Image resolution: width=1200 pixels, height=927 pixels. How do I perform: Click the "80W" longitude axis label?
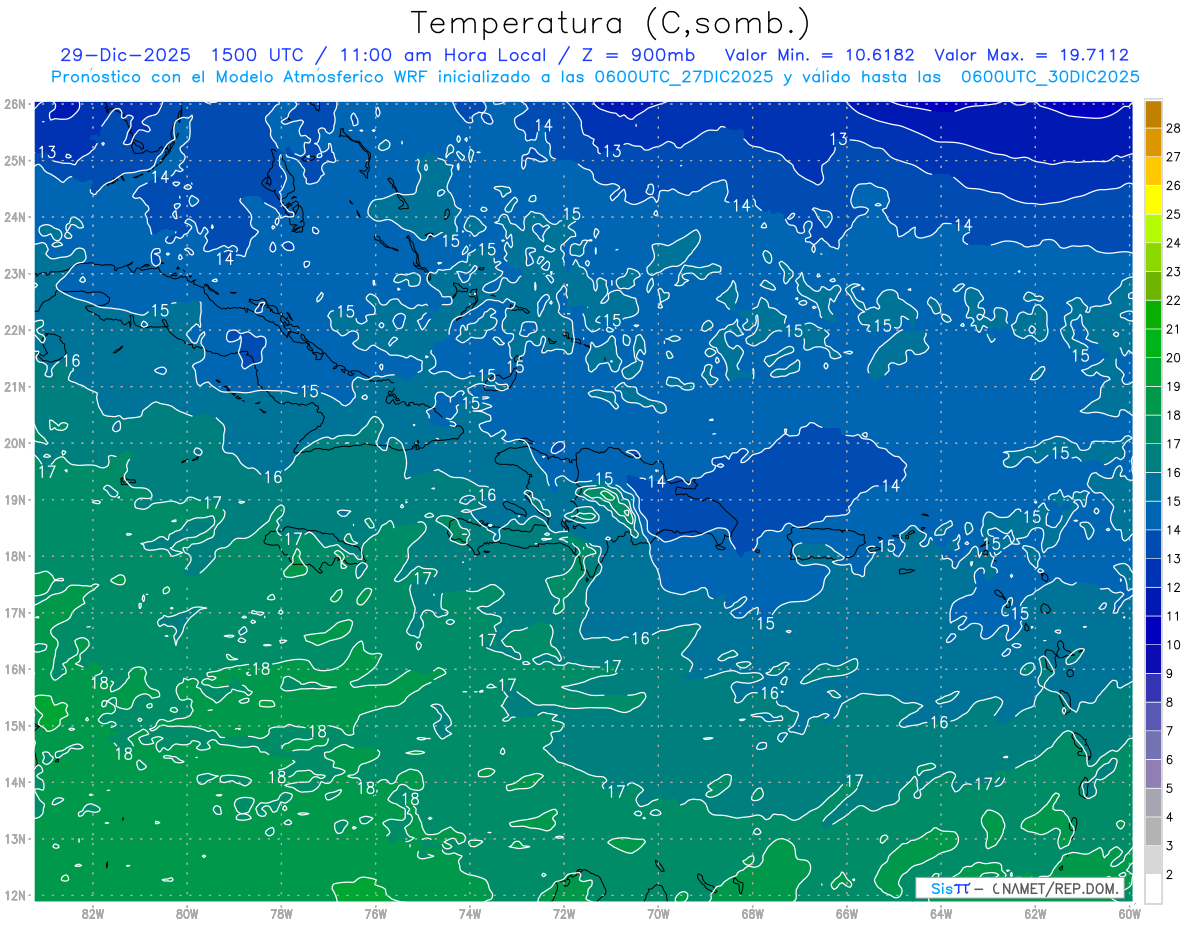(x=187, y=913)
